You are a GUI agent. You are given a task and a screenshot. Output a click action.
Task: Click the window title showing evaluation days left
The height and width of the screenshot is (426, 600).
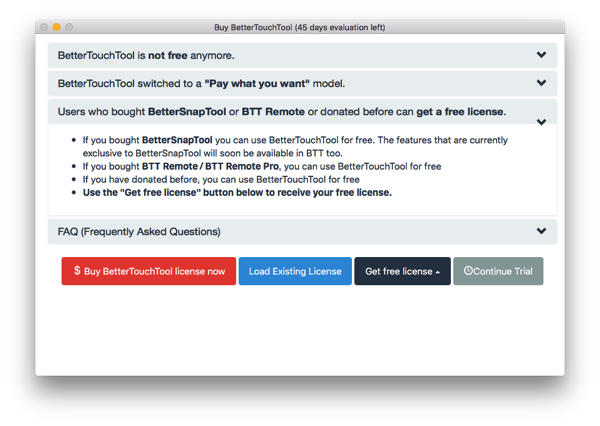pos(300,27)
